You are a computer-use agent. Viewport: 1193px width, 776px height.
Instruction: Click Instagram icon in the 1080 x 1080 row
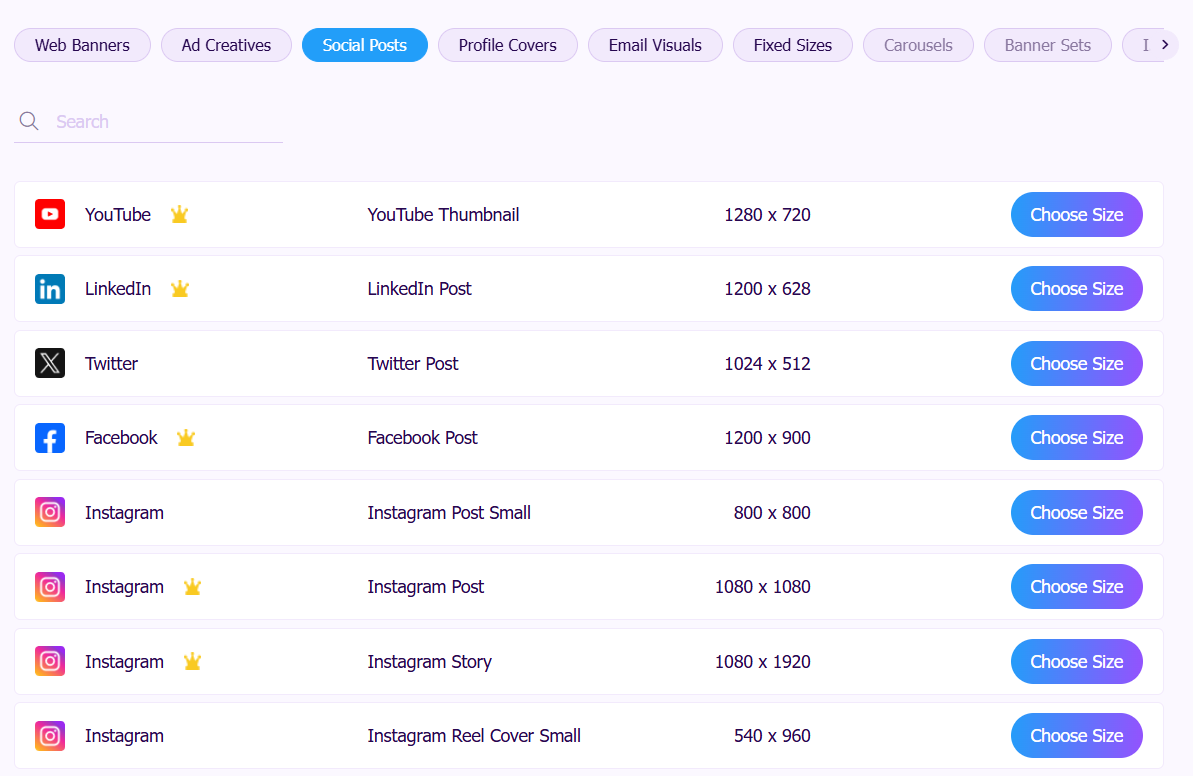pos(49,587)
